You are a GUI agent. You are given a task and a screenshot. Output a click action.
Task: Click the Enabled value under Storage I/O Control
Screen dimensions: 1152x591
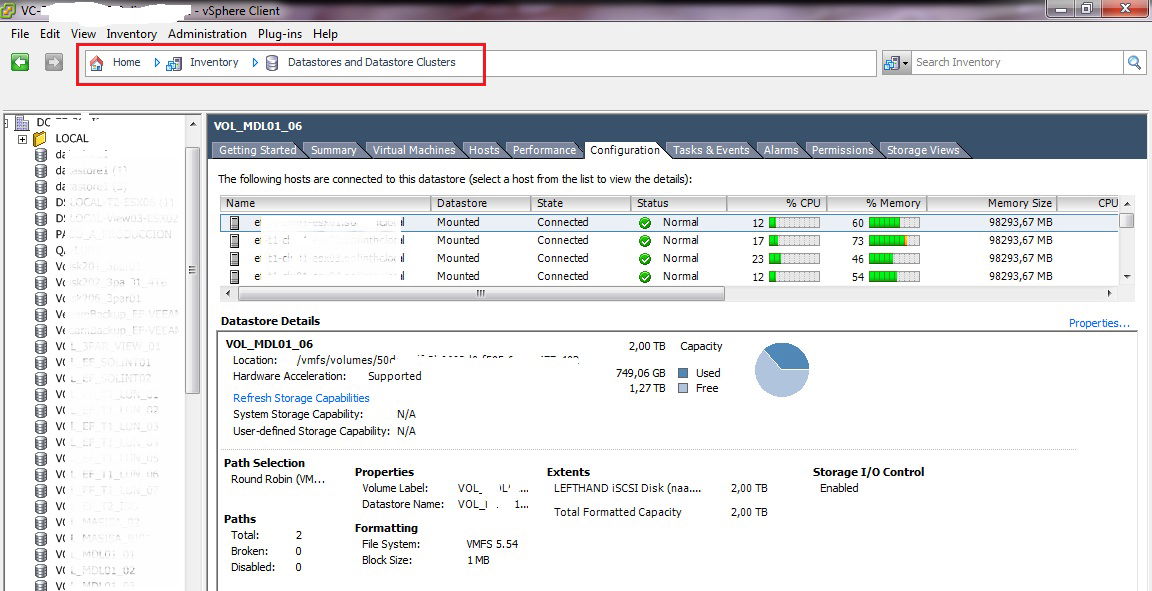coord(839,488)
